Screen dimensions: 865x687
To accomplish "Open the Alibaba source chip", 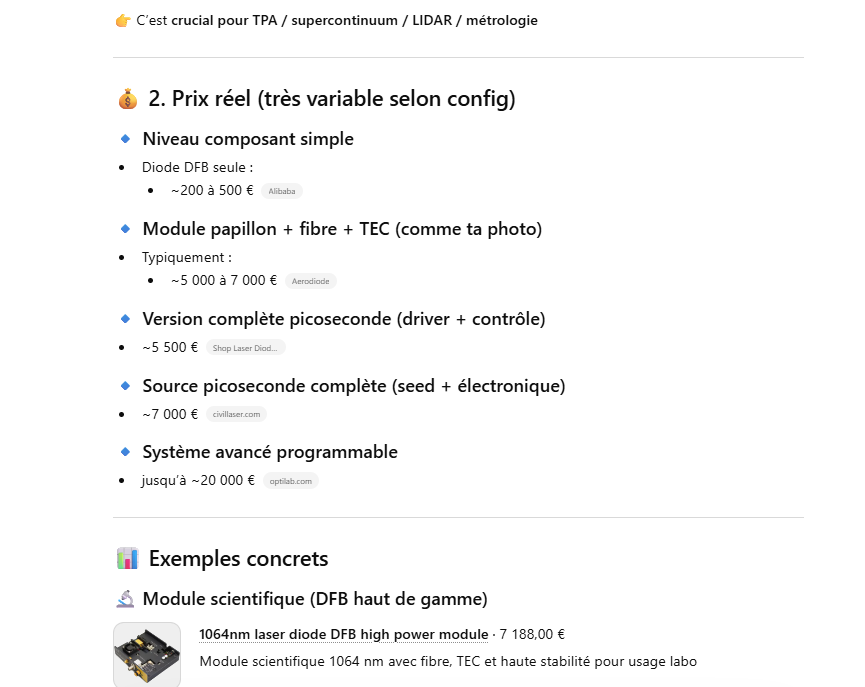I will click(282, 191).
